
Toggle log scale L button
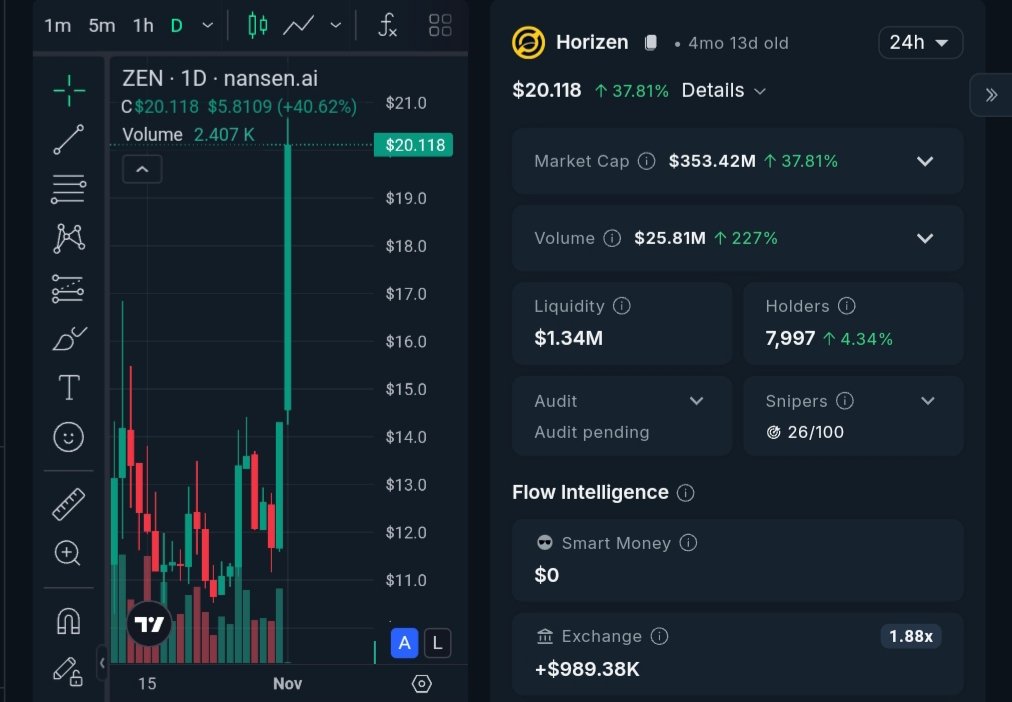438,643
